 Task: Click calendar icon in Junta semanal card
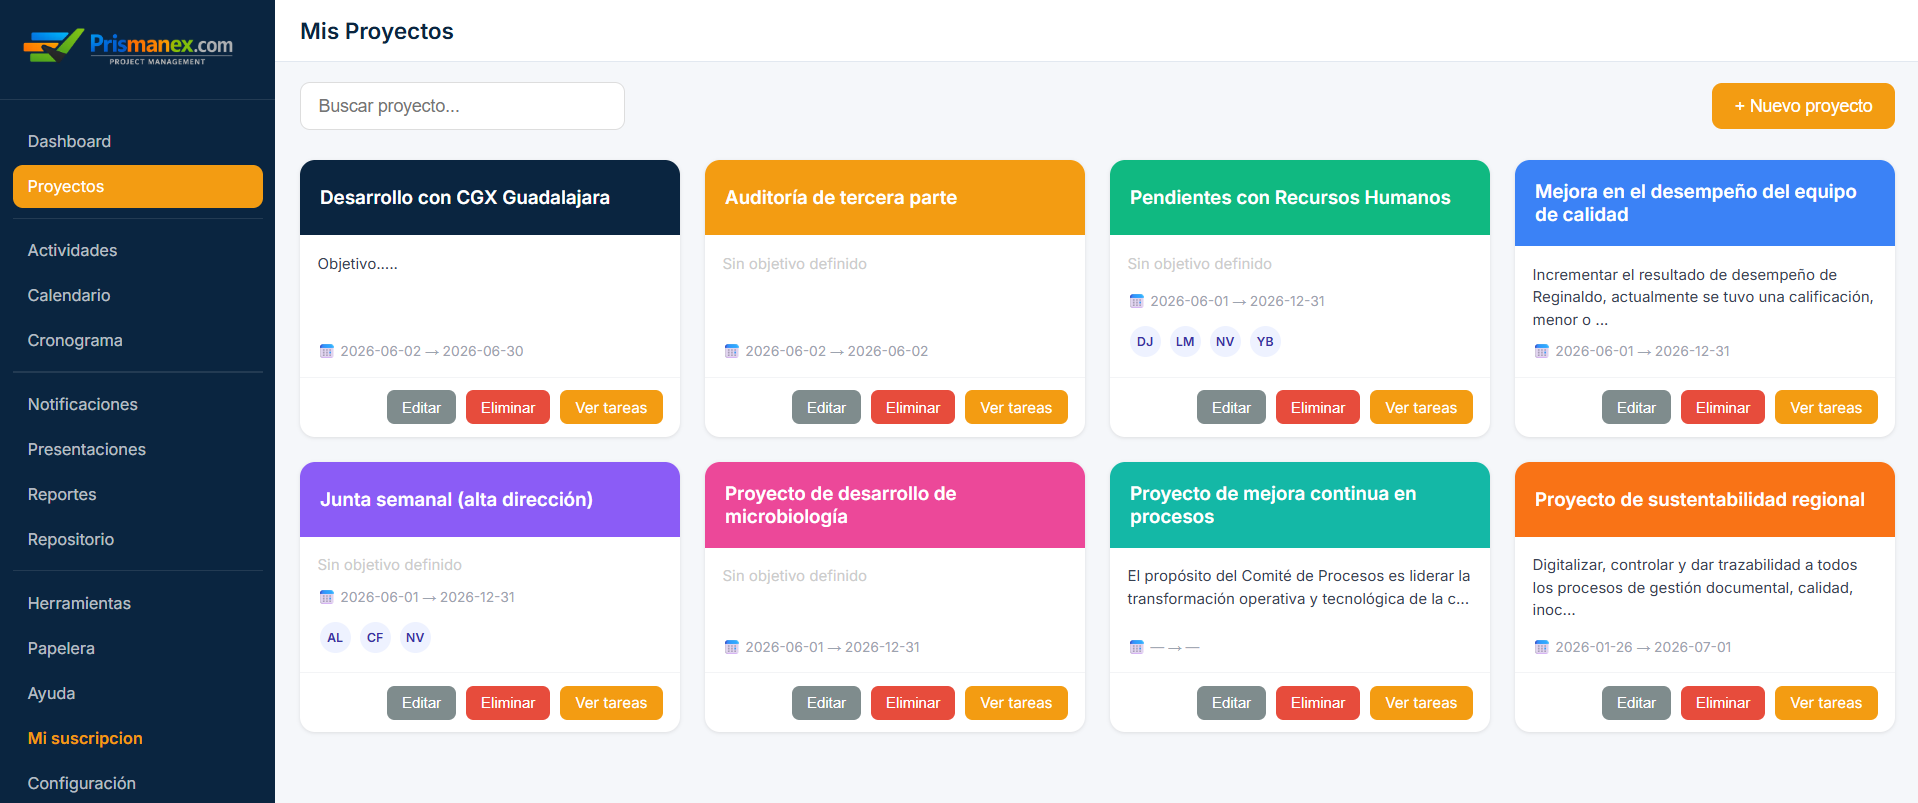(326, 597)
